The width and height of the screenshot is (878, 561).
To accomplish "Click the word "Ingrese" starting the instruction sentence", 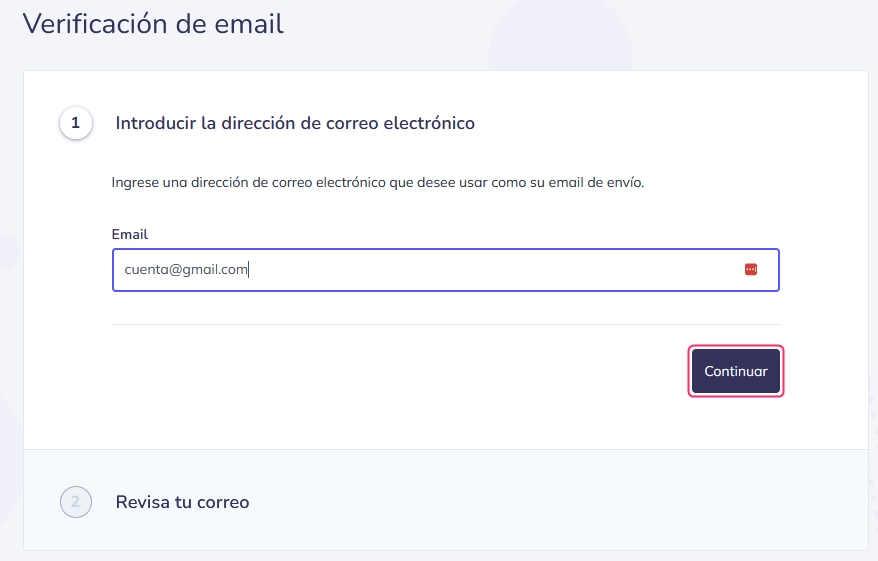I will pos(135,183).
